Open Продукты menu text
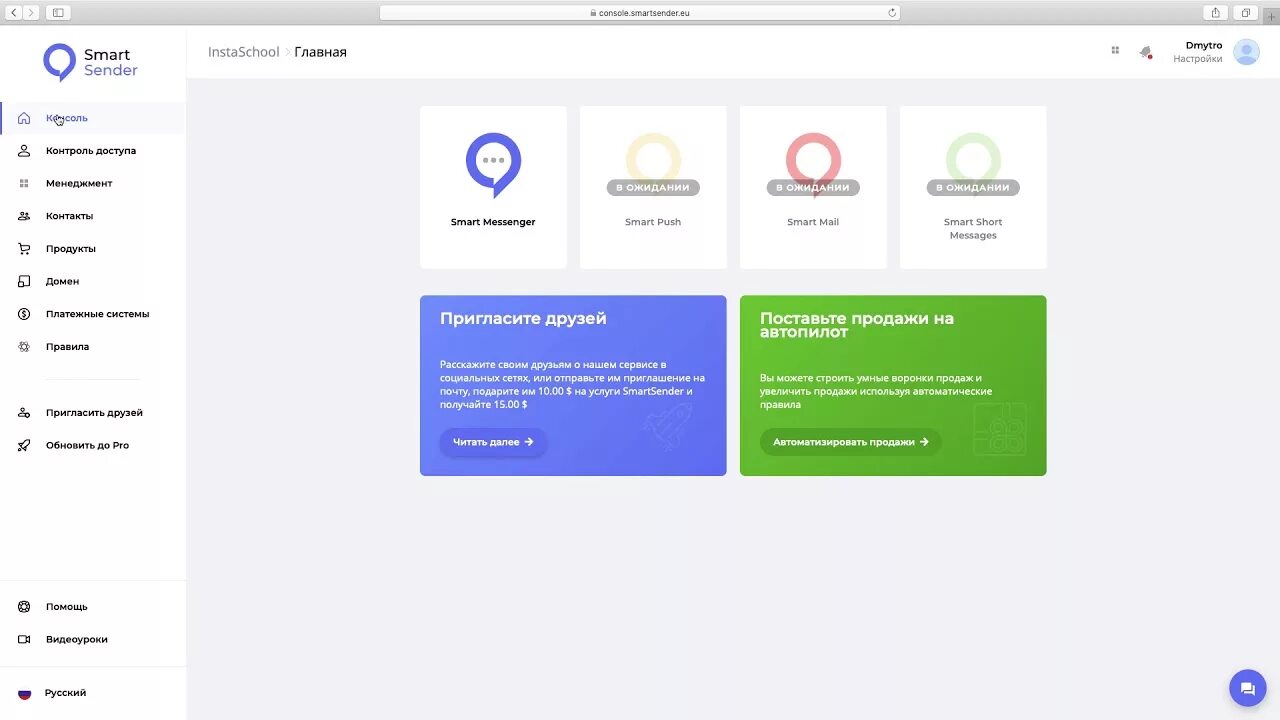 click(71, 249)
